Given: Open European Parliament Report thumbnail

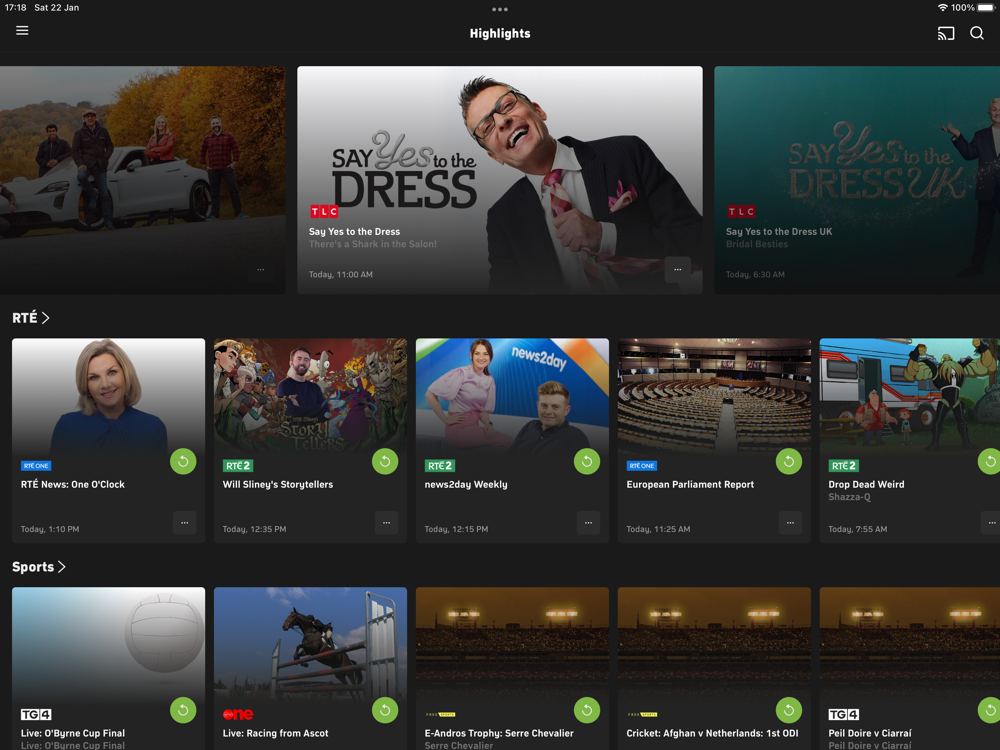Looking at the screenshot, I should click(714, 395).
